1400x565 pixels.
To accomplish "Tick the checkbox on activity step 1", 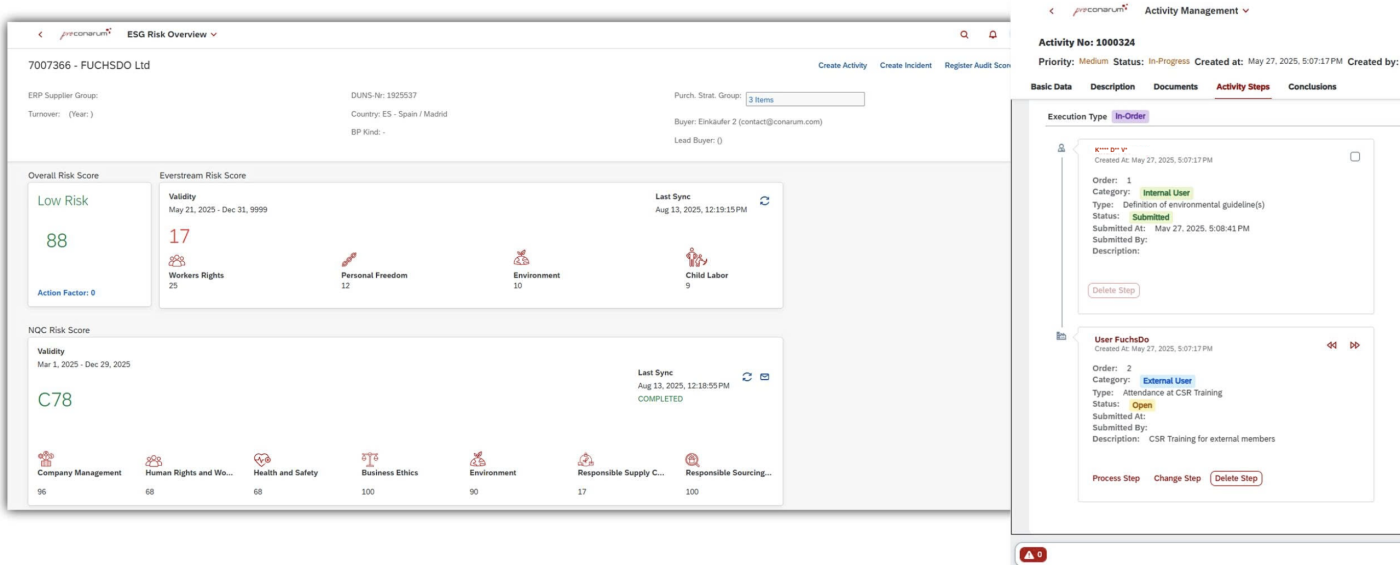I will point(1355,157).
